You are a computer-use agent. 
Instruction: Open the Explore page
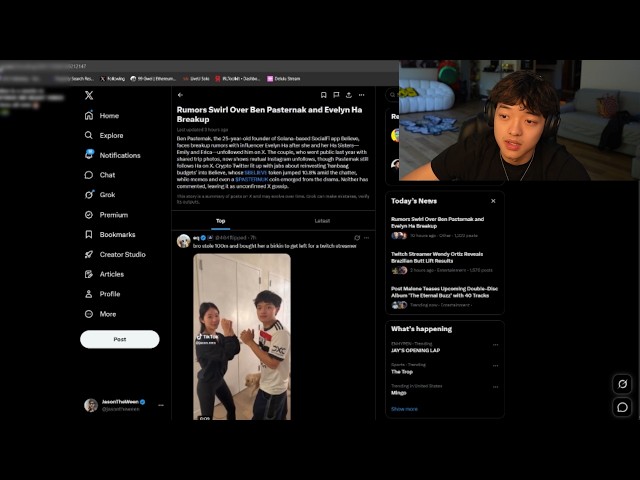pos(104,135)
